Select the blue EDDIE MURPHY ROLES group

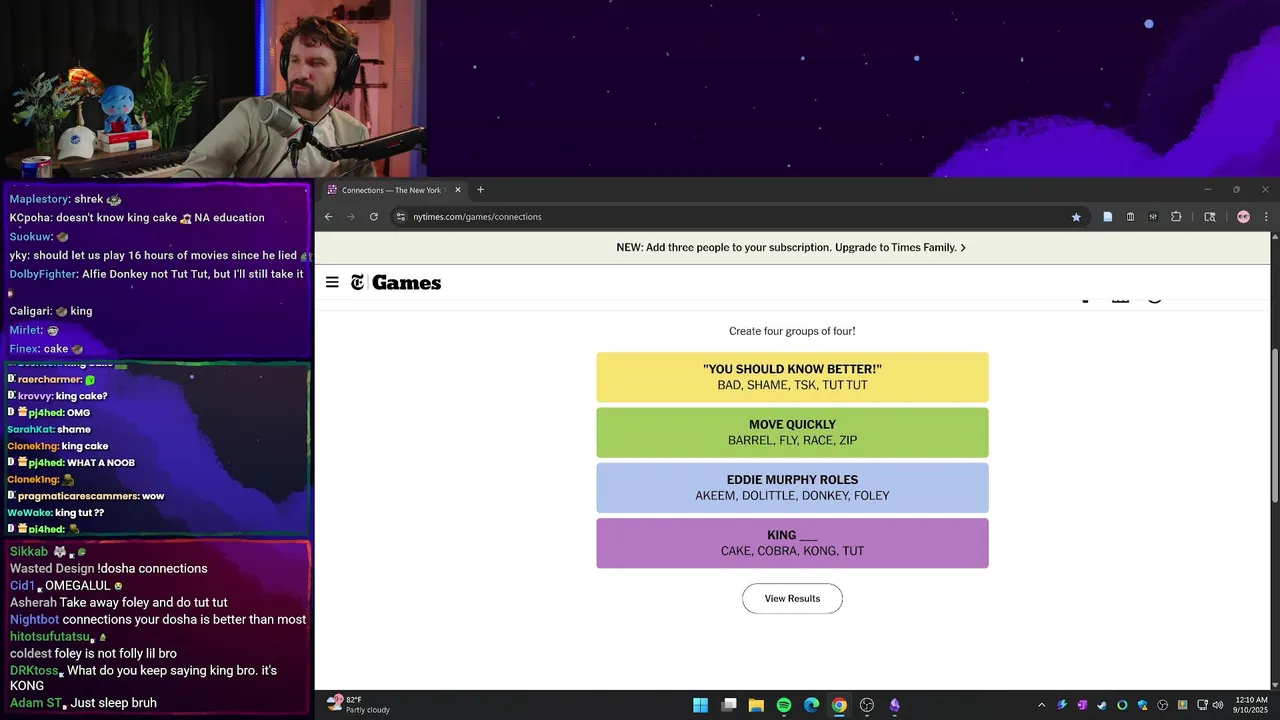tap(792, 488)
